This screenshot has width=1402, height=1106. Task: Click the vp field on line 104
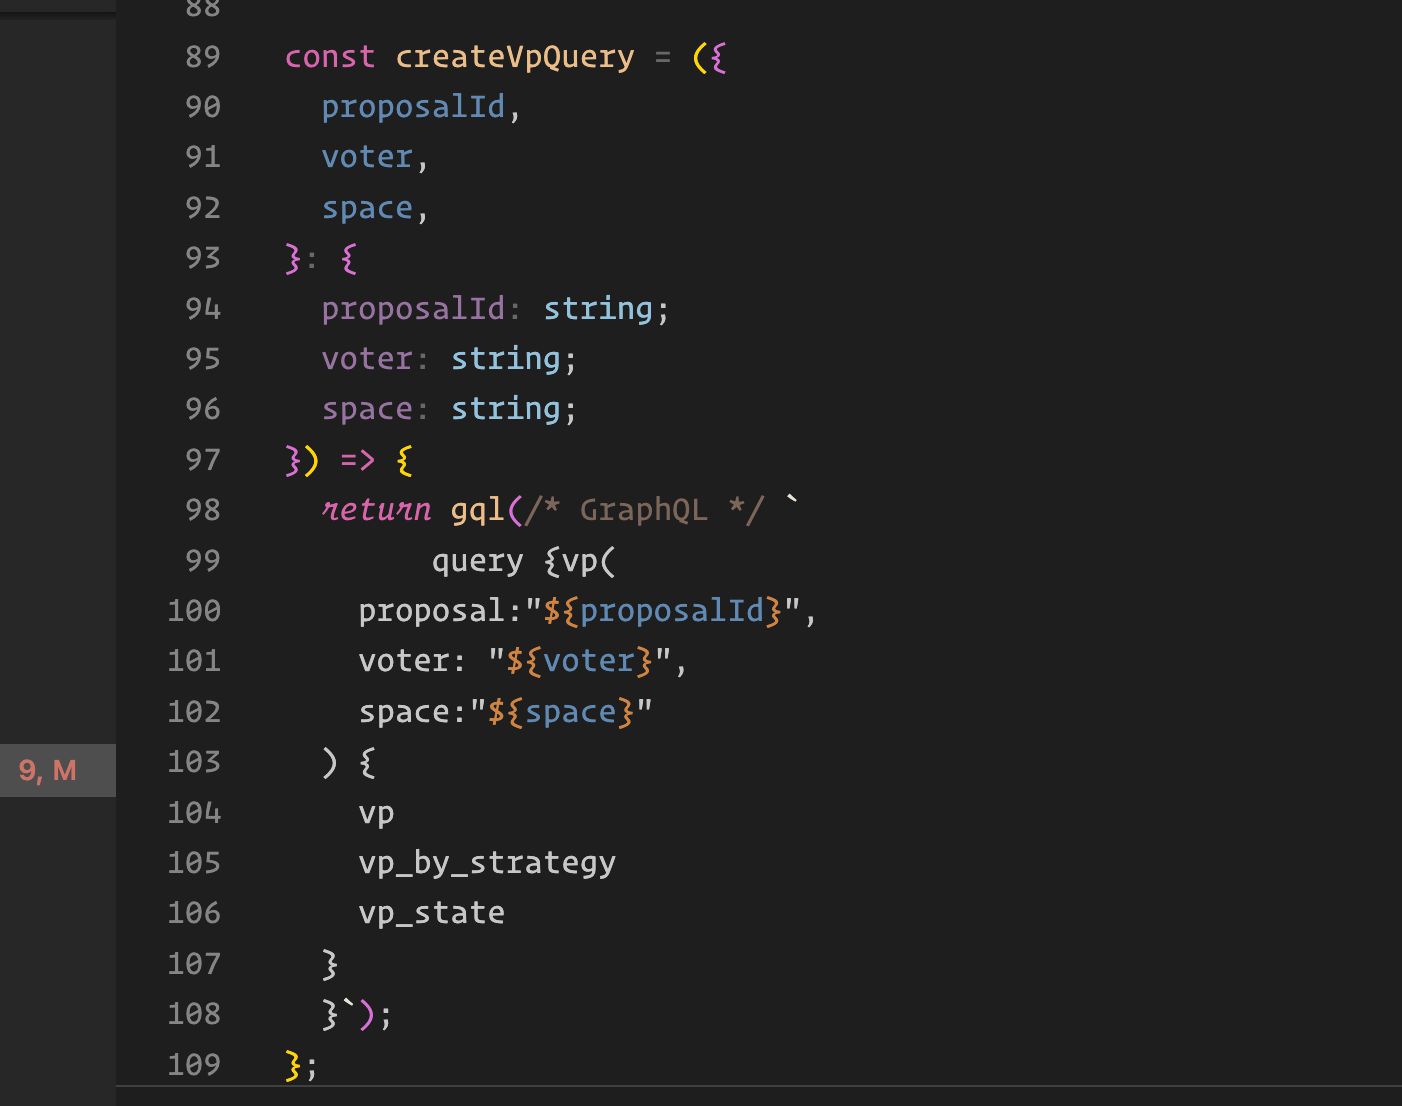(376, 813)
